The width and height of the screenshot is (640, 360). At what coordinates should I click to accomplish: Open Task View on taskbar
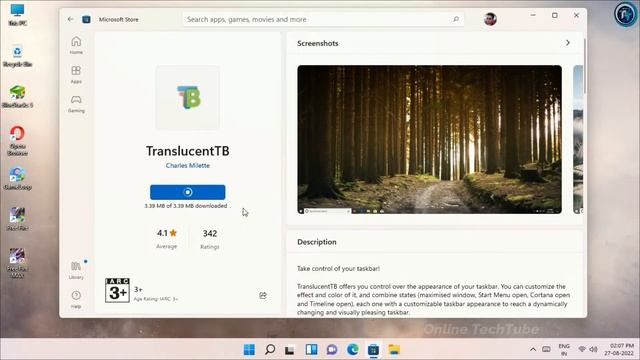pos(290,349)
